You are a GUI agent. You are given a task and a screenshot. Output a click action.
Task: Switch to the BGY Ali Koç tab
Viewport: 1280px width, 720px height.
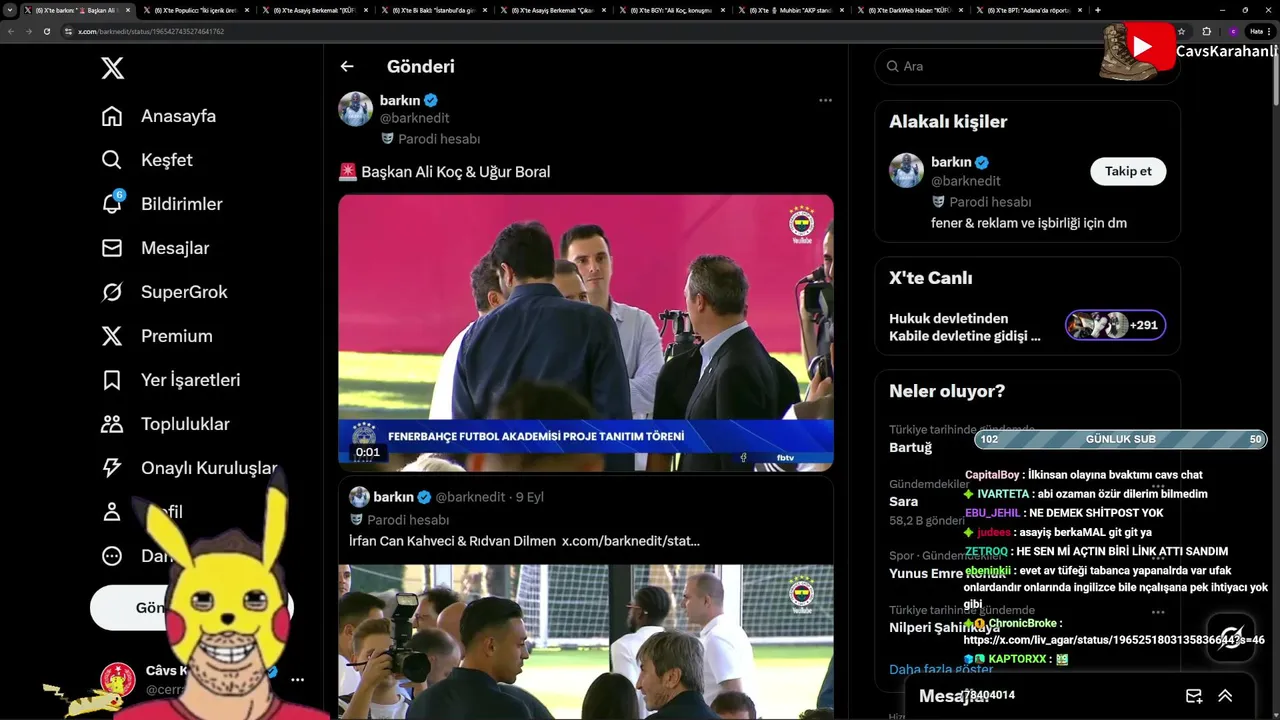pos(670,10)
